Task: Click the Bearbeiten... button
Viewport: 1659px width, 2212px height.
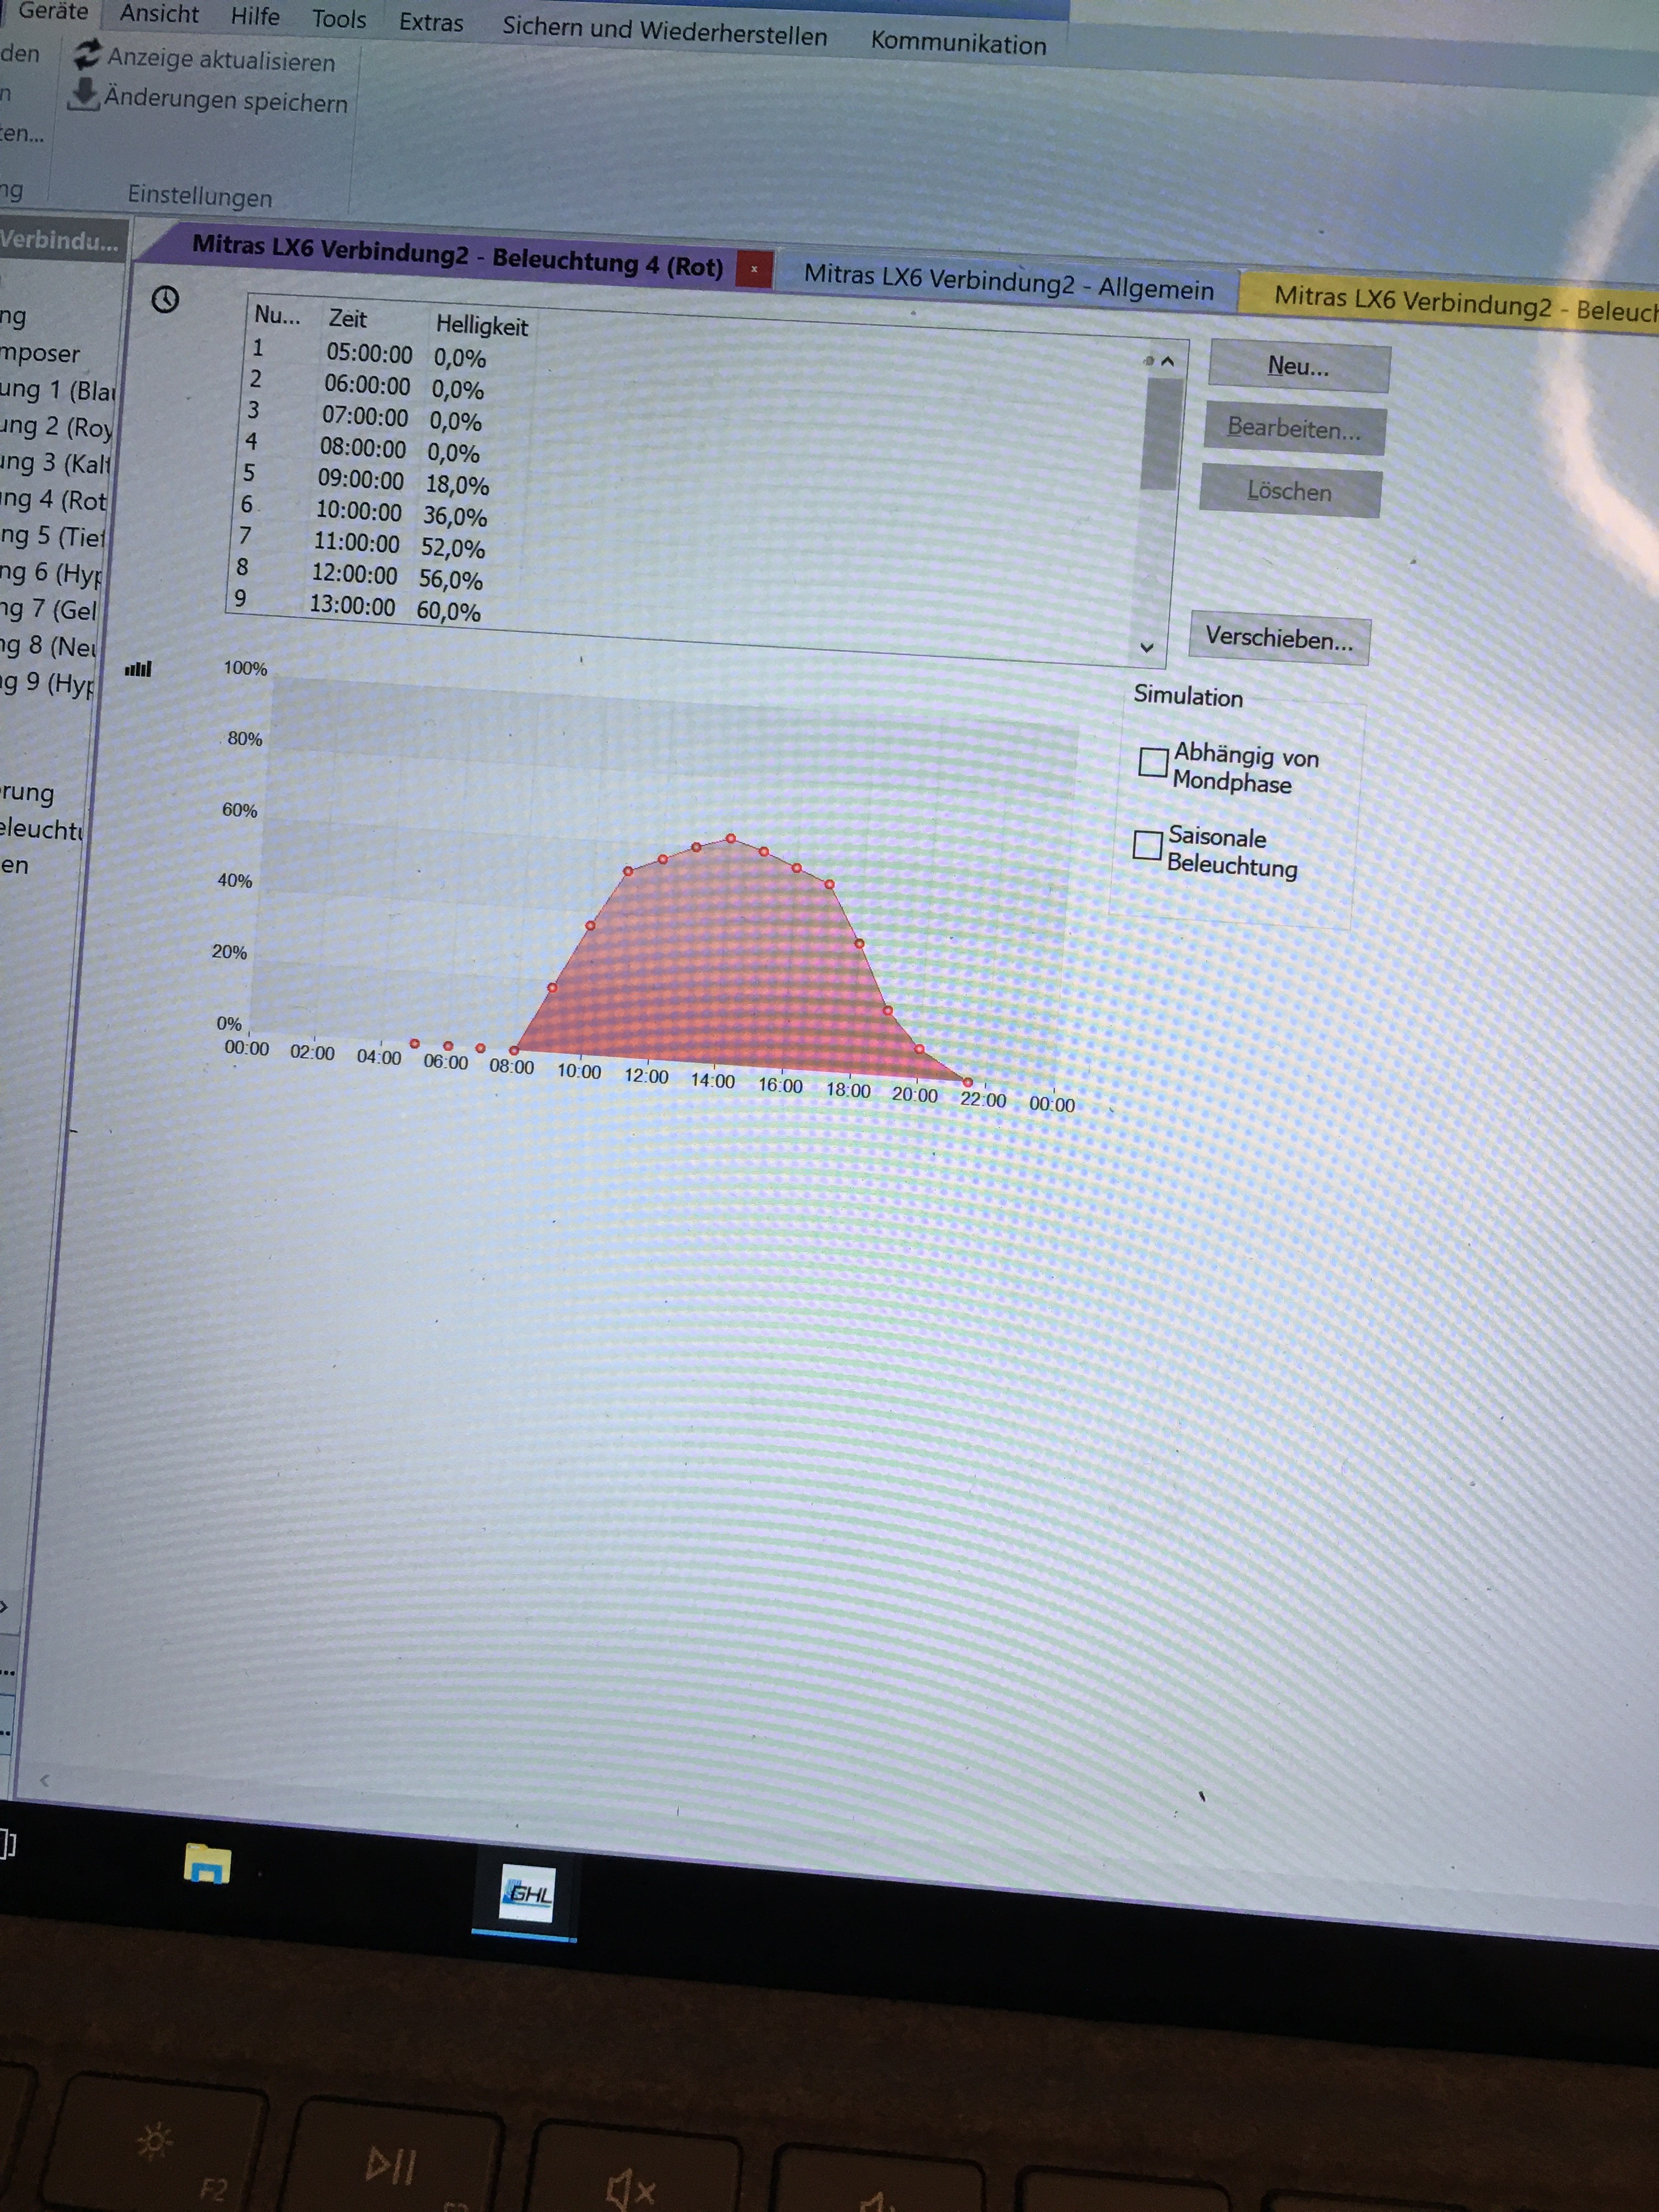Action: pos(1294,429)
